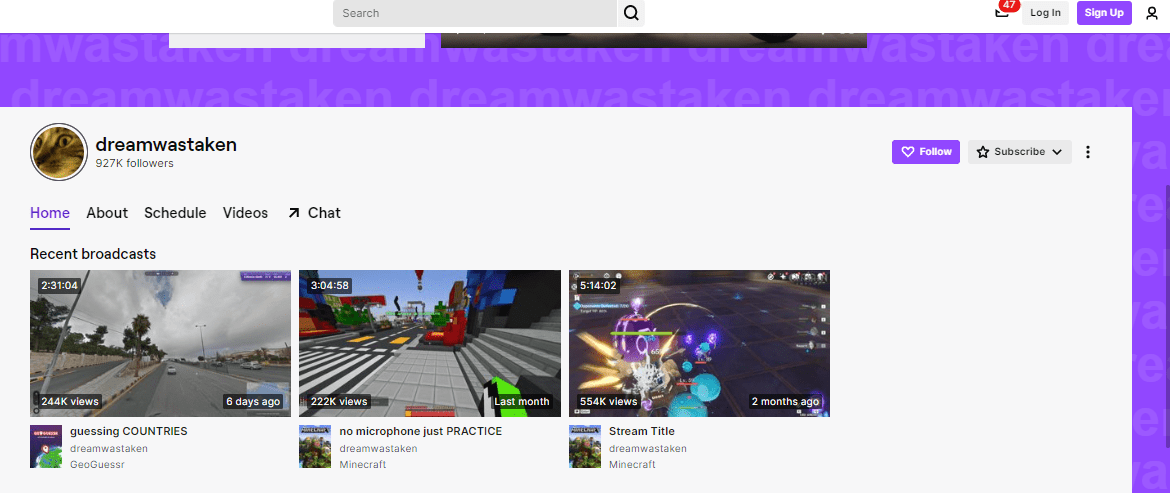Open the guessing COUNTRIES title link
The image size is (1170, 493).
point(128,431)
